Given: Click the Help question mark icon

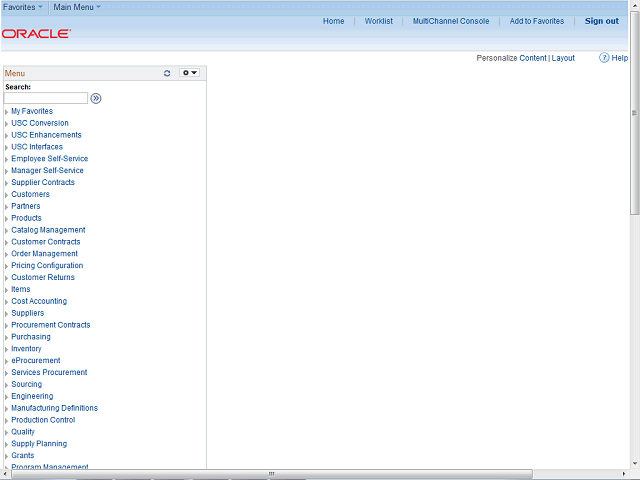Looking at the screenshot, I should (604, 58).
